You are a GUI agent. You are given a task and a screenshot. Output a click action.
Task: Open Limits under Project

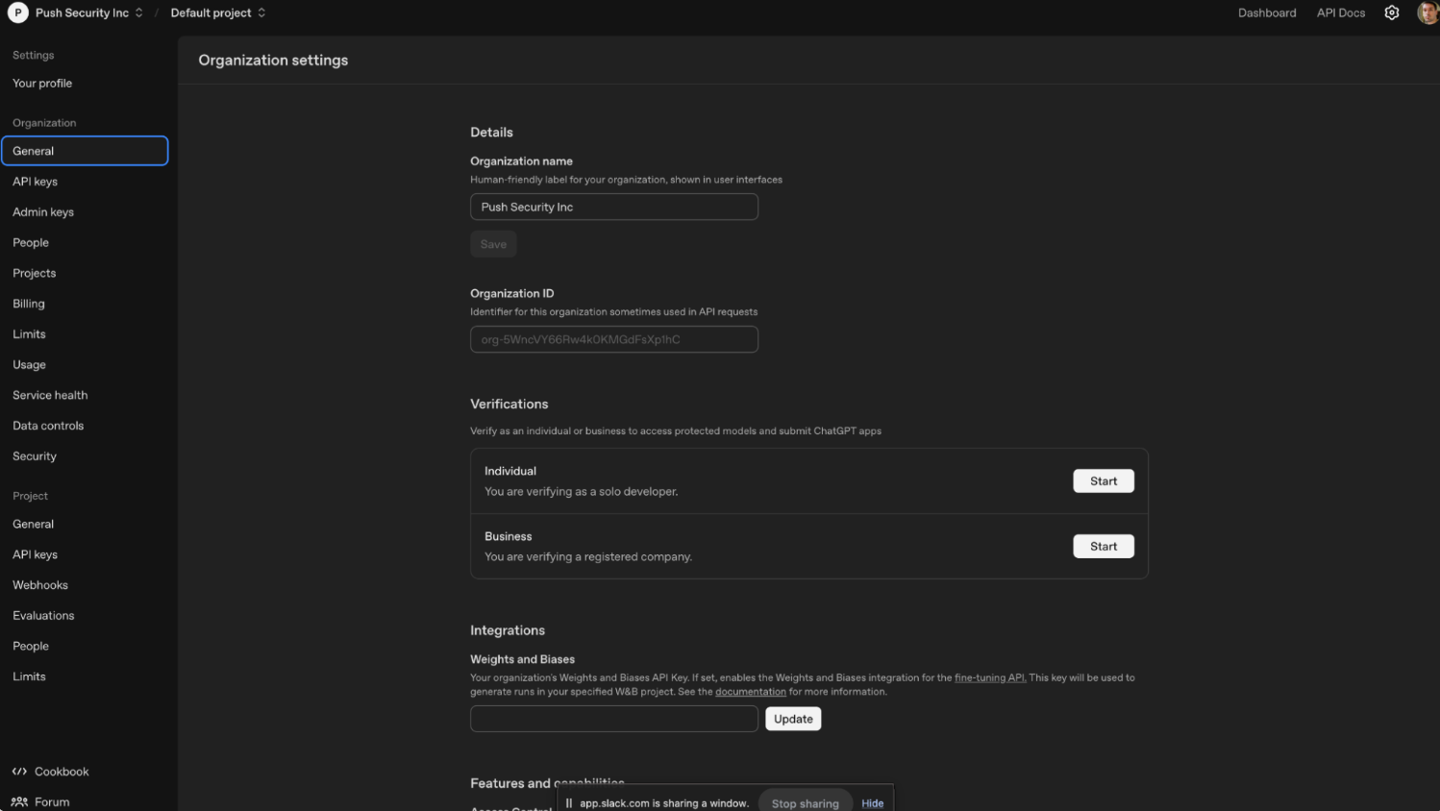pos(29,677)
